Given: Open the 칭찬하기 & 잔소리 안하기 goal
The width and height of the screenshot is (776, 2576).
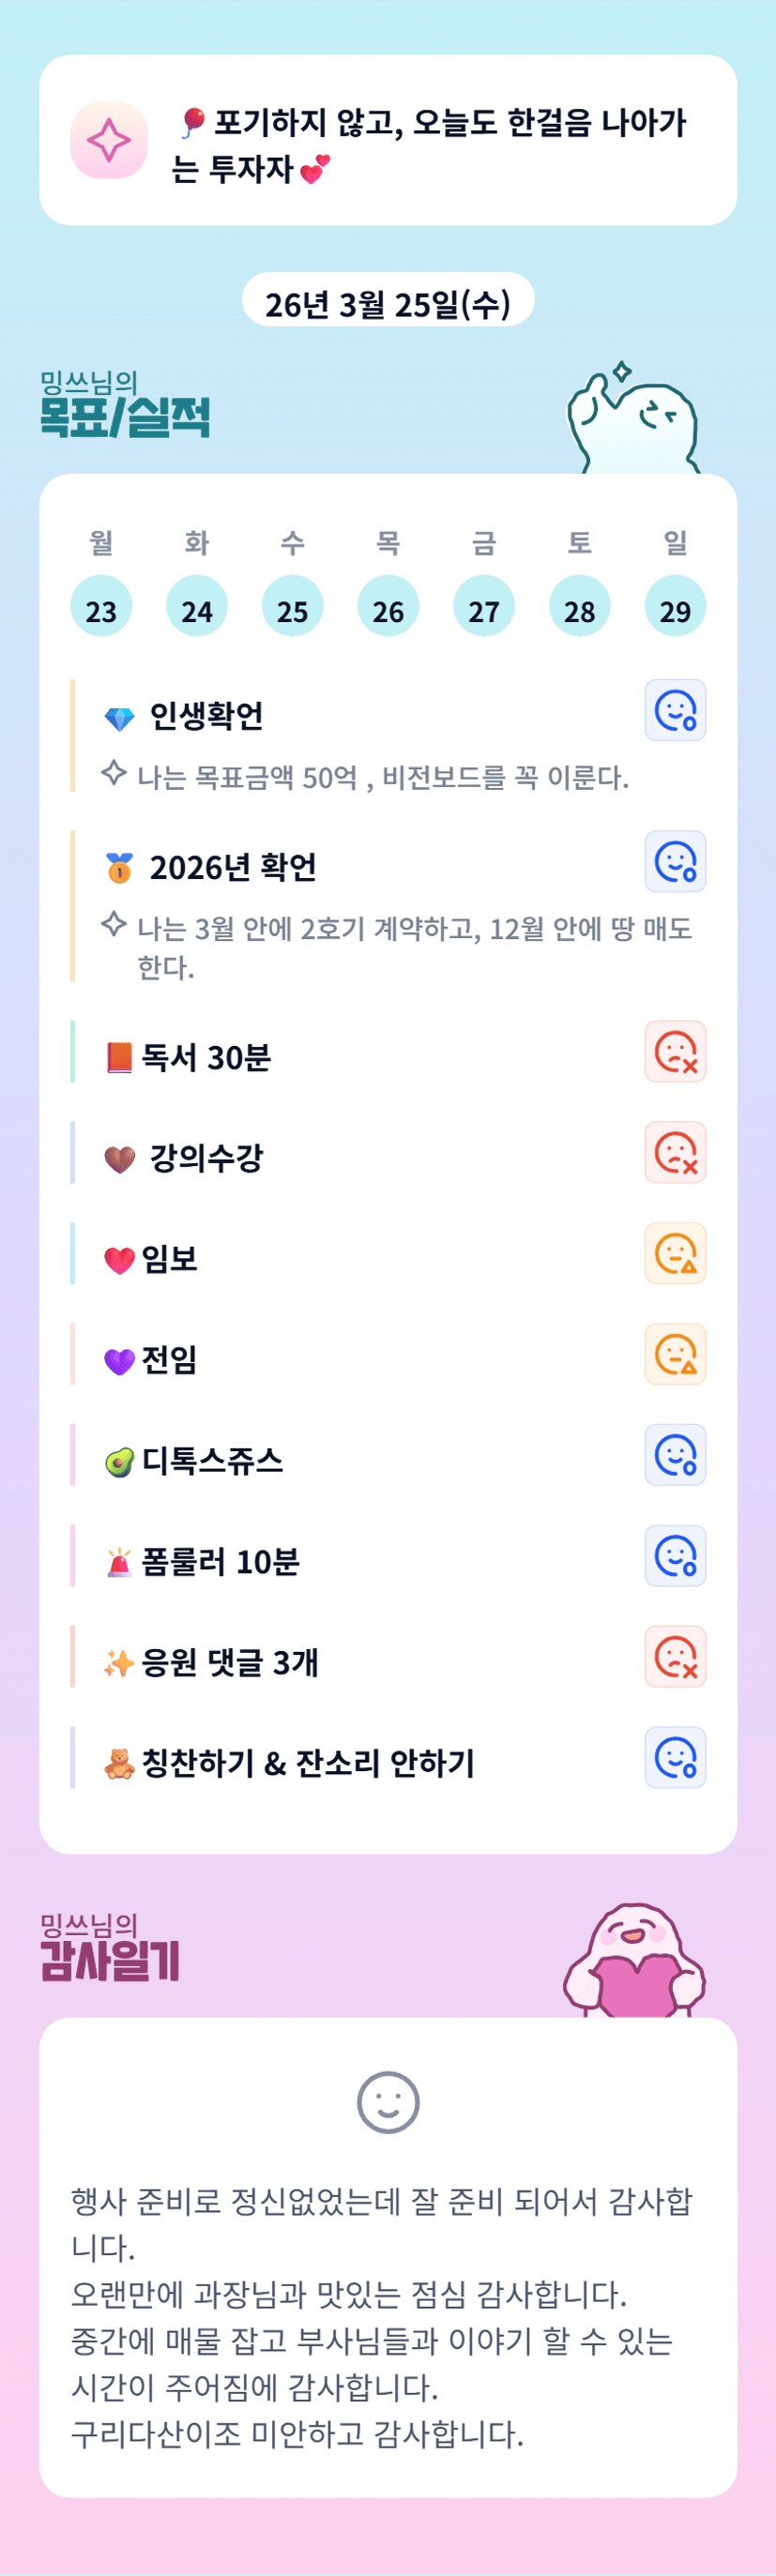Looking at the screenshot, I should point(308,1763).
